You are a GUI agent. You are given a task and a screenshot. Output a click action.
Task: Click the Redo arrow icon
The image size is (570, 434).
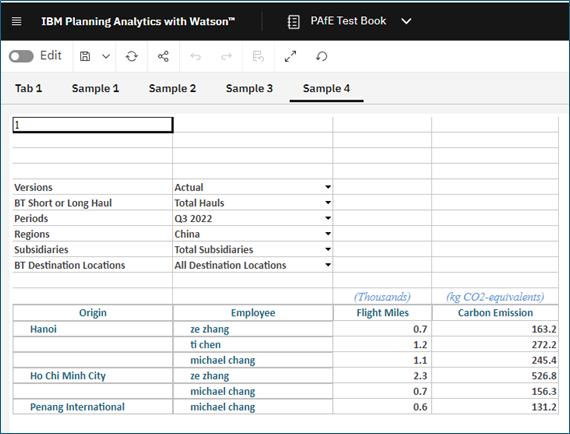tap(226, 57)
